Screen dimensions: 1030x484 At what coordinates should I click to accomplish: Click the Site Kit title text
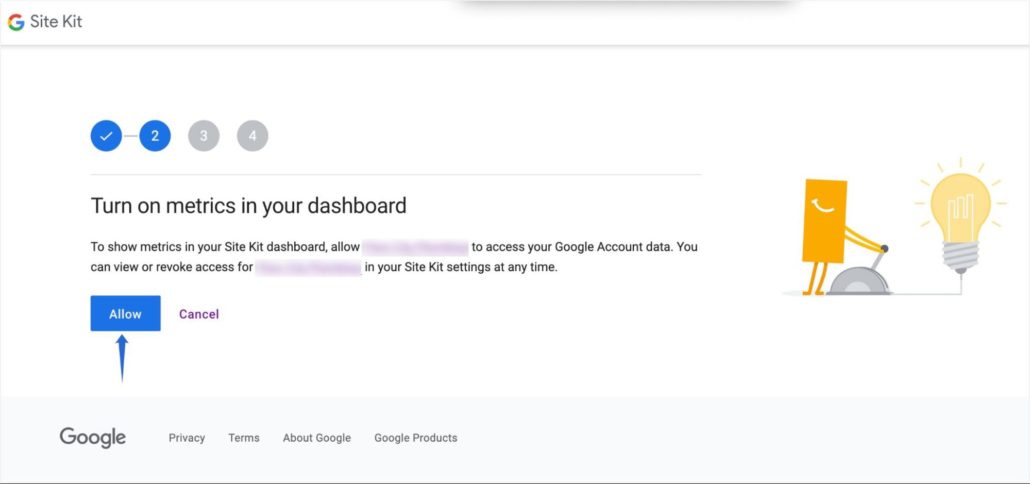click(56, 22)
